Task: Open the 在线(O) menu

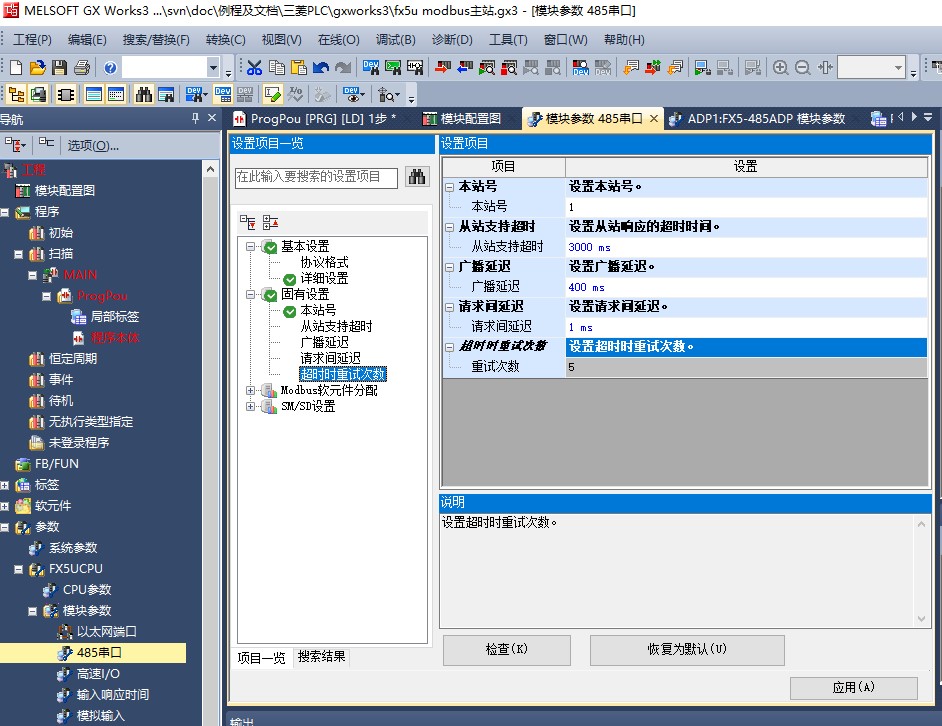Action: point(338,40)
